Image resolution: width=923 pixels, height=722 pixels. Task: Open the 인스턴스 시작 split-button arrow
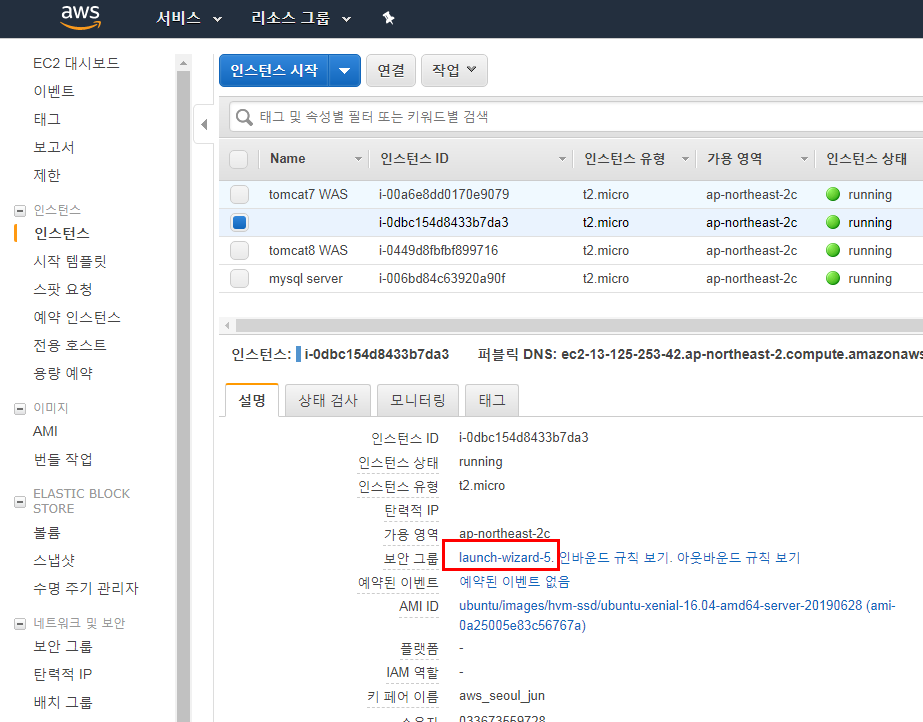pos(344,71)
